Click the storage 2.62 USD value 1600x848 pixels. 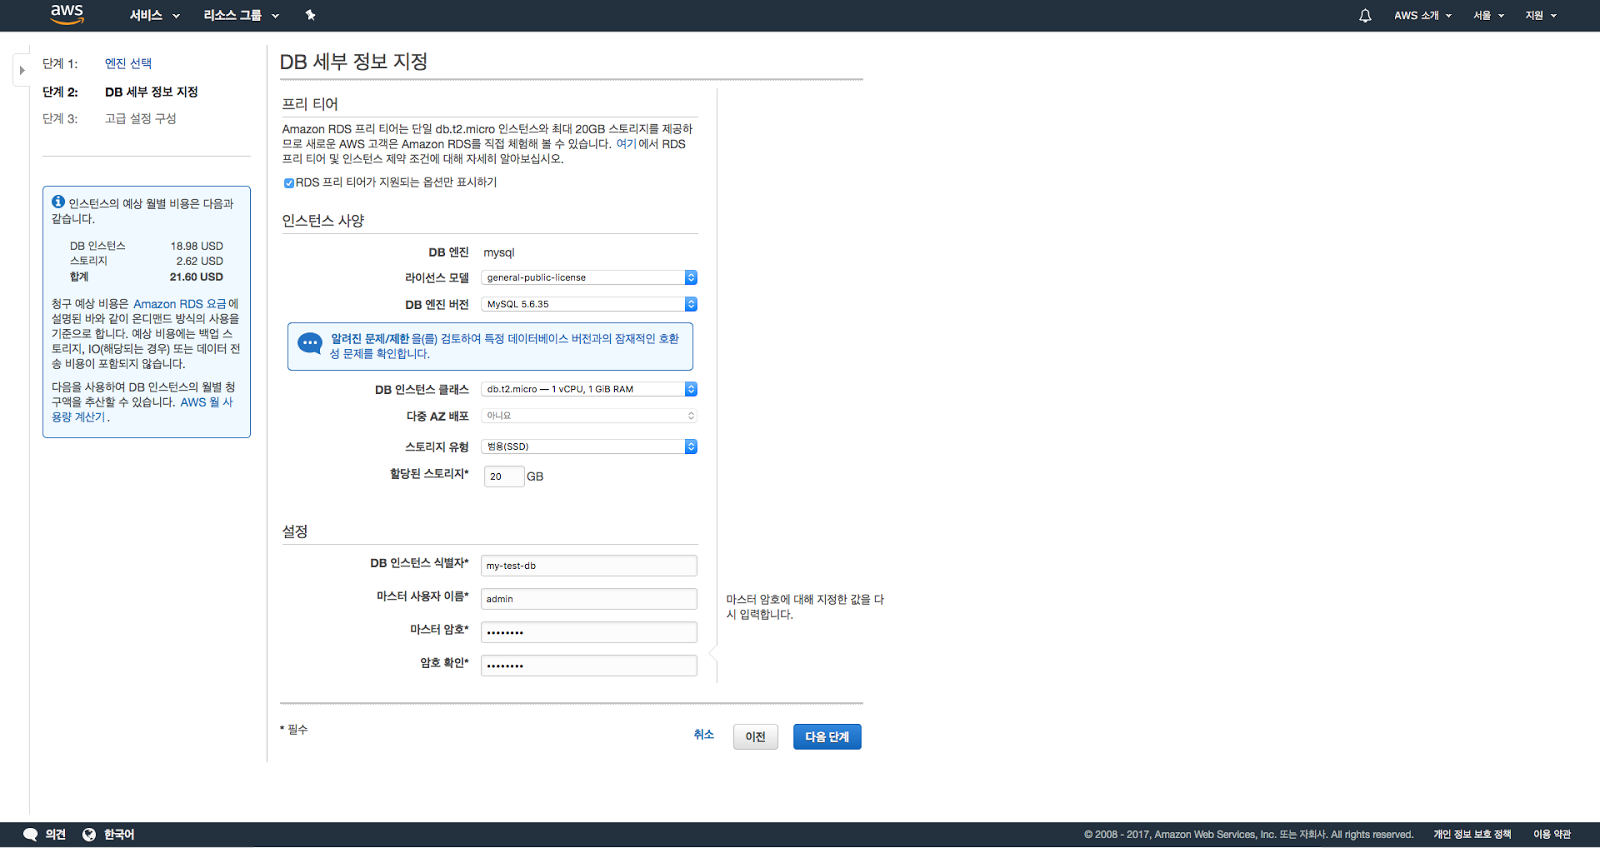[199, 261]
